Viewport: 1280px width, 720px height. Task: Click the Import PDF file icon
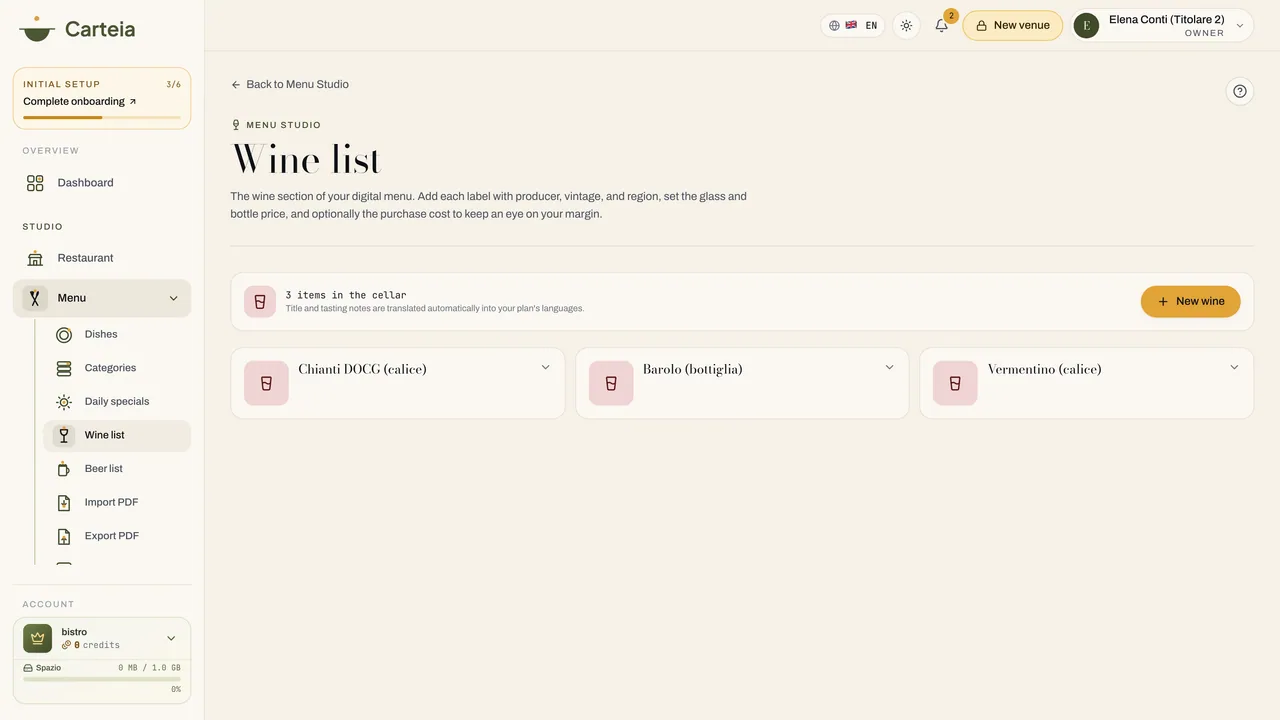pyautogui.click(x=64, y=503)
